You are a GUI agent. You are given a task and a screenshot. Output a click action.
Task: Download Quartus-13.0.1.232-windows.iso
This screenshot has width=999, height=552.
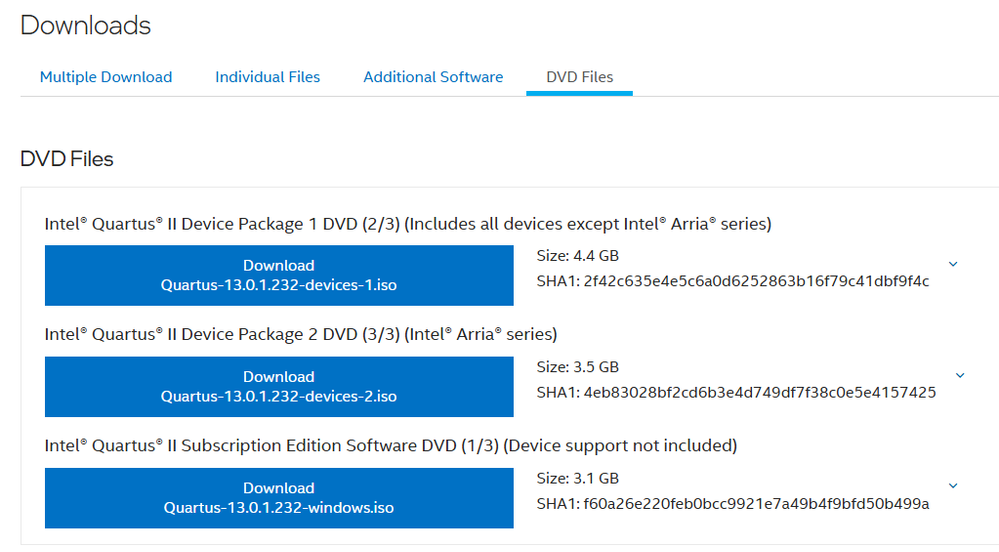tap(279, 498)
